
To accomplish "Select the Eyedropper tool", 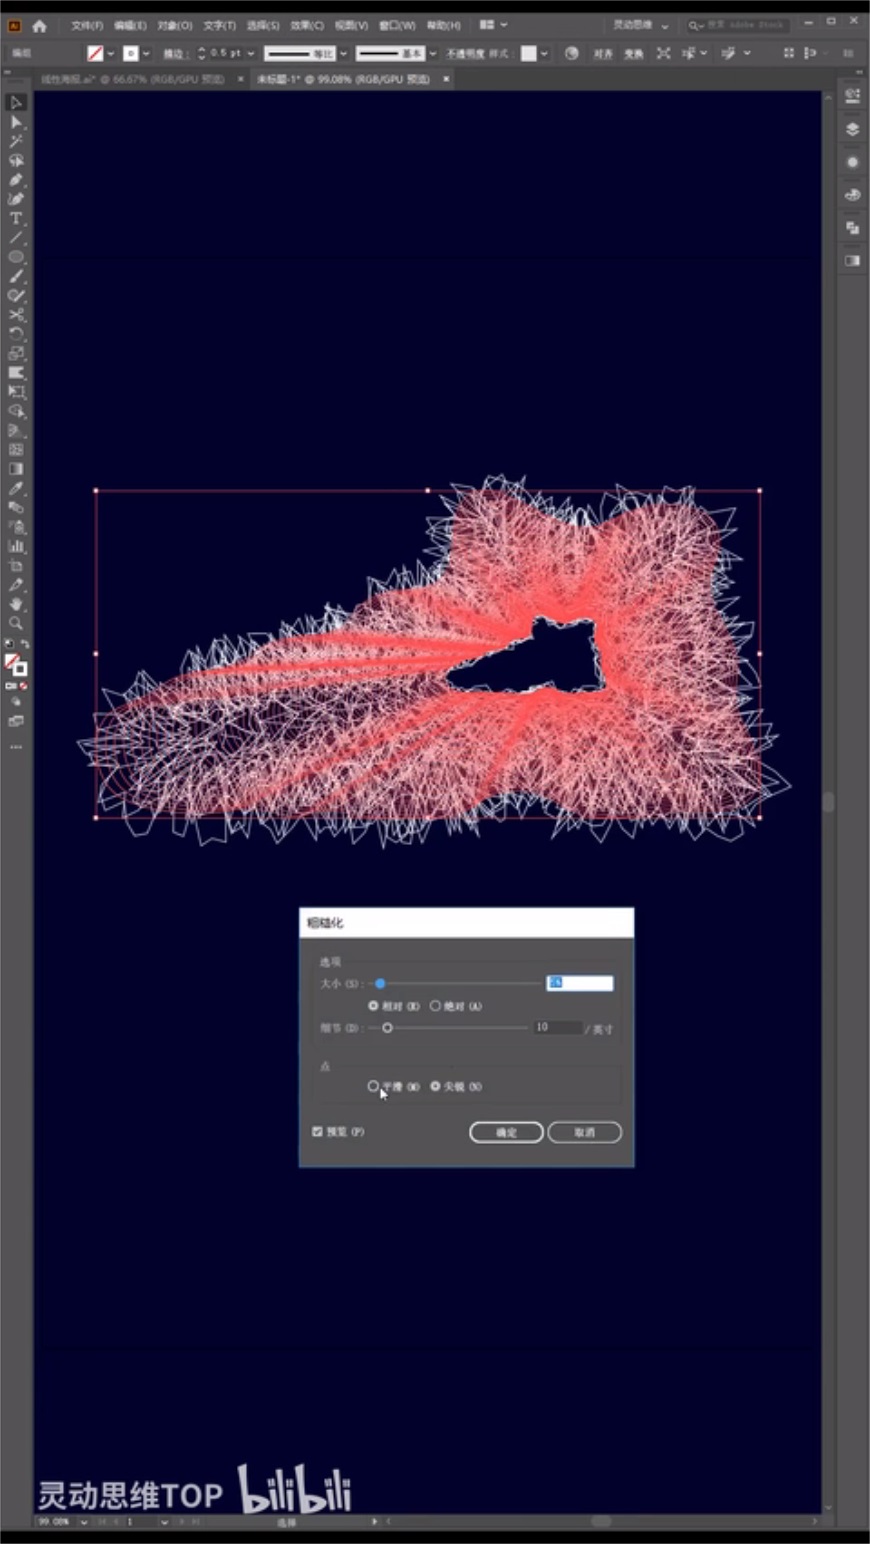I will (x=16, y=489).
